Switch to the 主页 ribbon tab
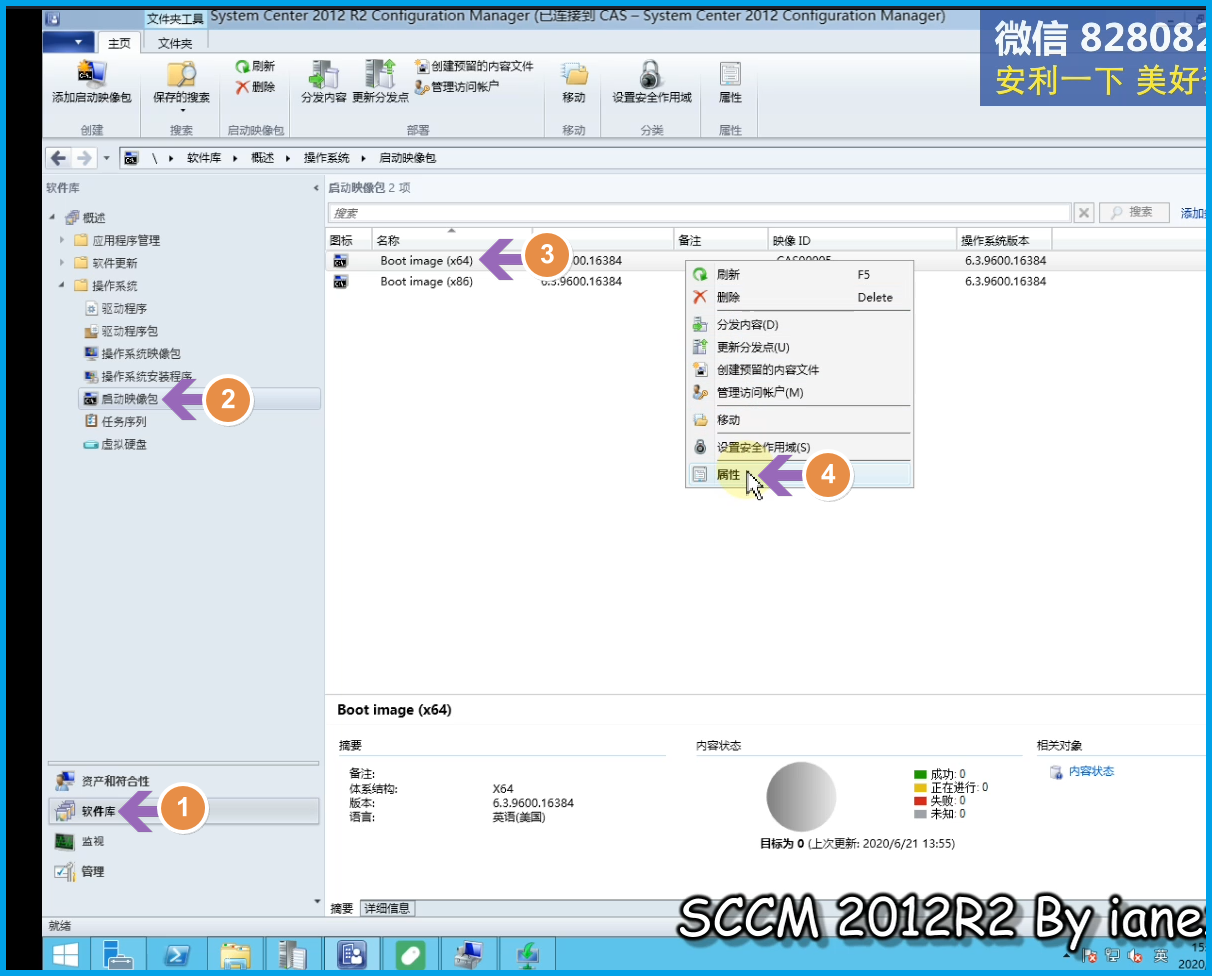This screenshot has width=1212, height=976. coord(120,43)
